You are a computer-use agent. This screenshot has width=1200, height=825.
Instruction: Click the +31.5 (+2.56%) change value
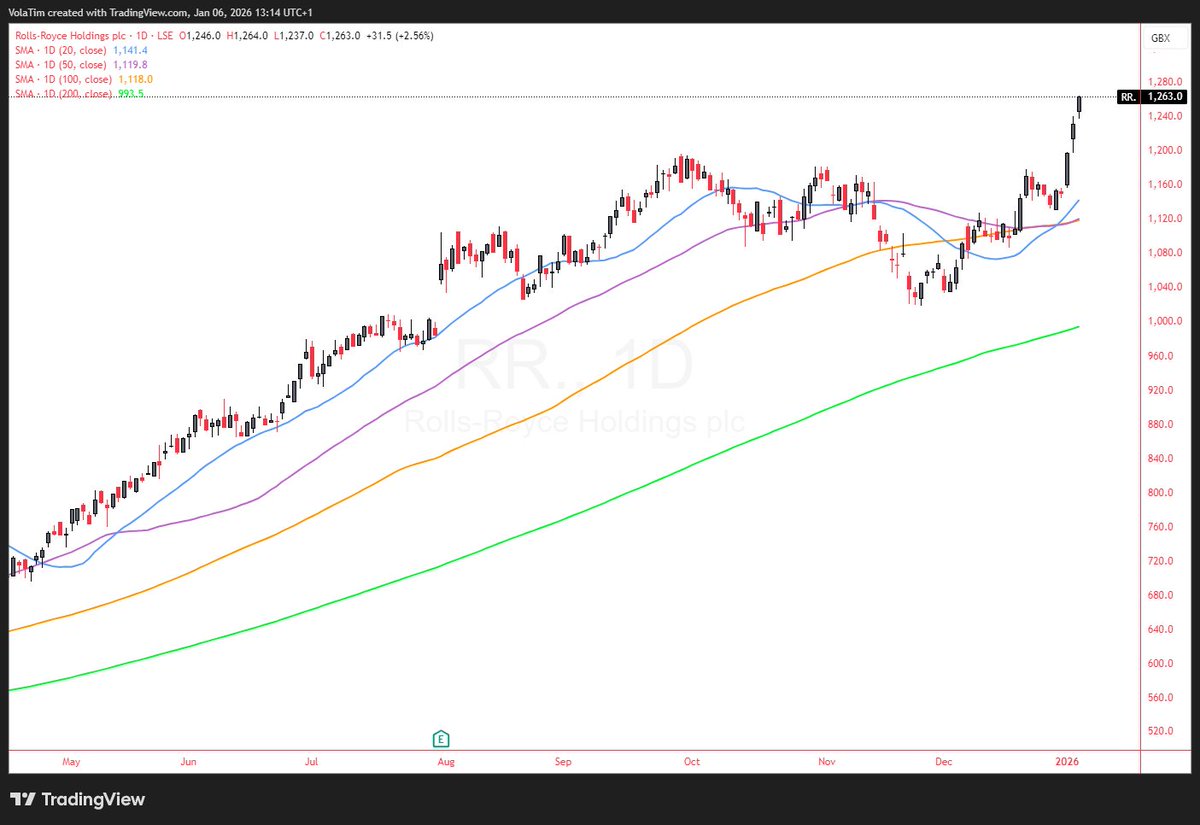point(398,36)
